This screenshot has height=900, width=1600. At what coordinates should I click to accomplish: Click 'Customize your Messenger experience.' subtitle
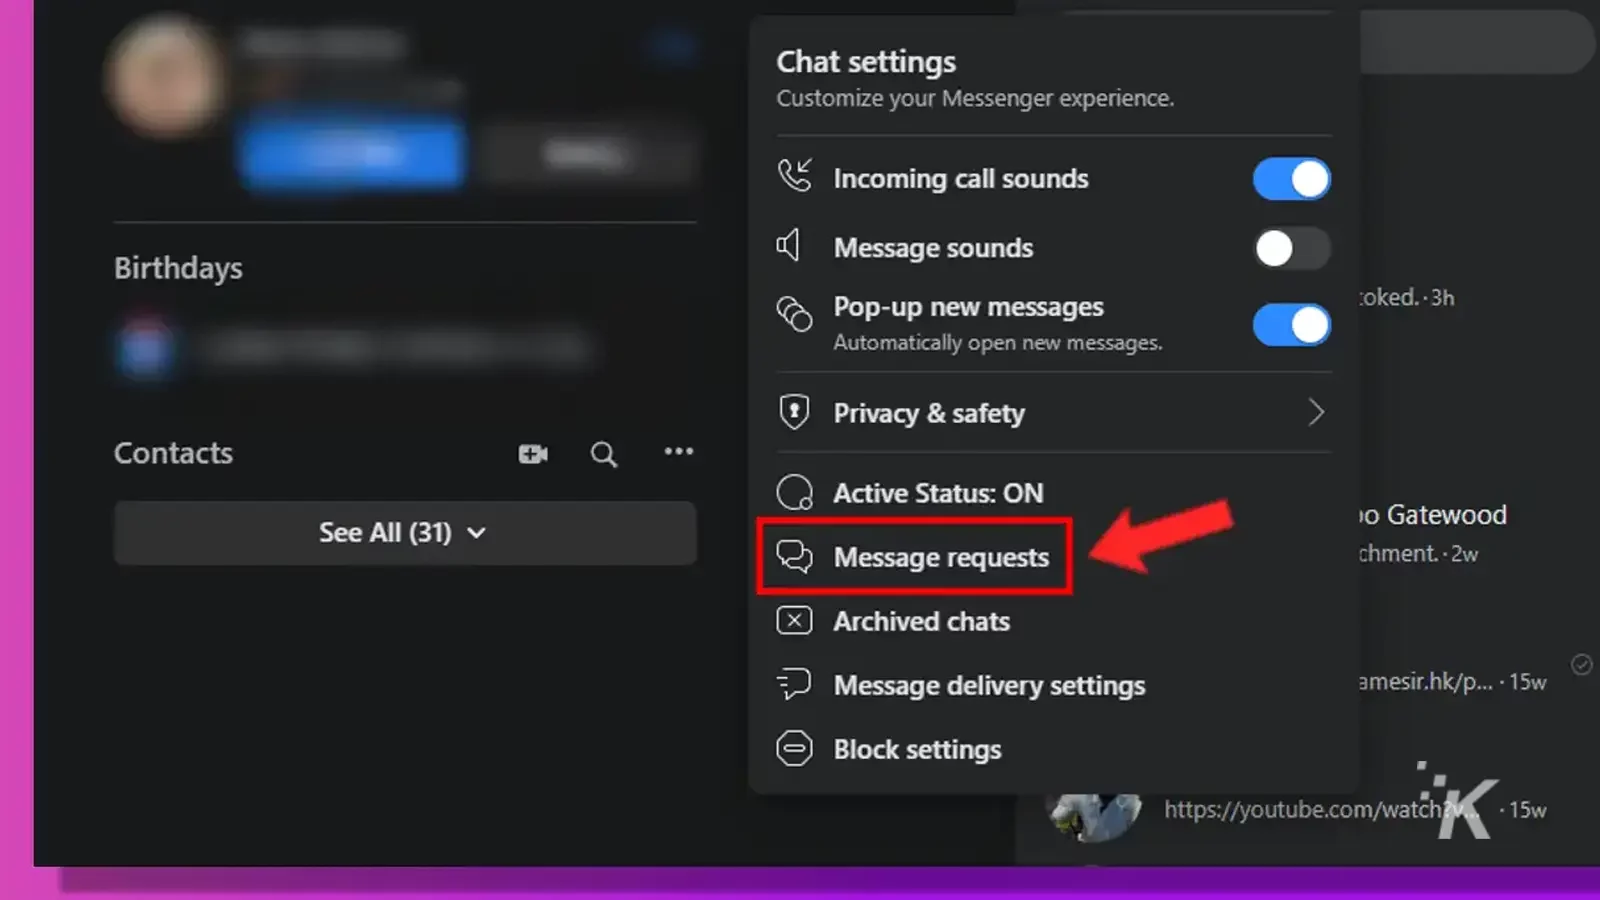click(975, 98)
